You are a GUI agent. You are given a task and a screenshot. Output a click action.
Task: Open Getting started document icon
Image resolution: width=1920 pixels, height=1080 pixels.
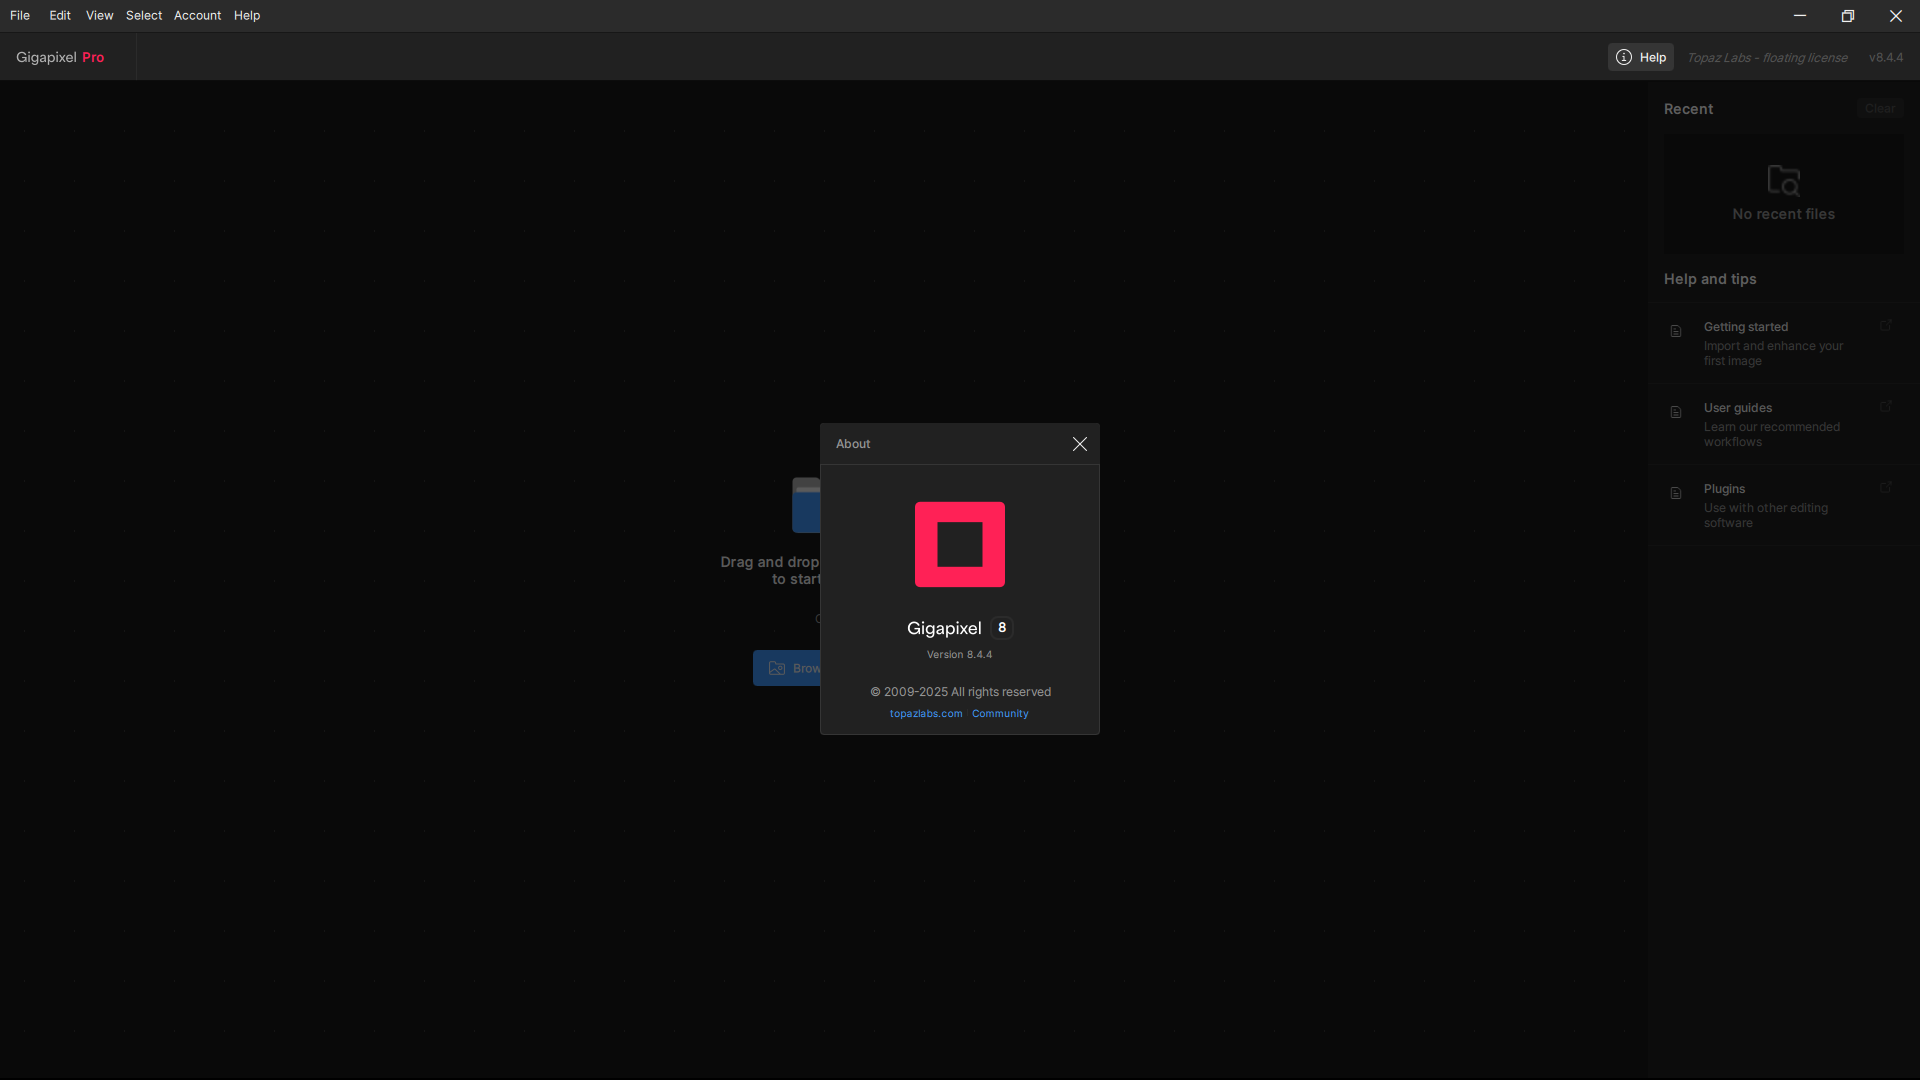[1676, 331]
